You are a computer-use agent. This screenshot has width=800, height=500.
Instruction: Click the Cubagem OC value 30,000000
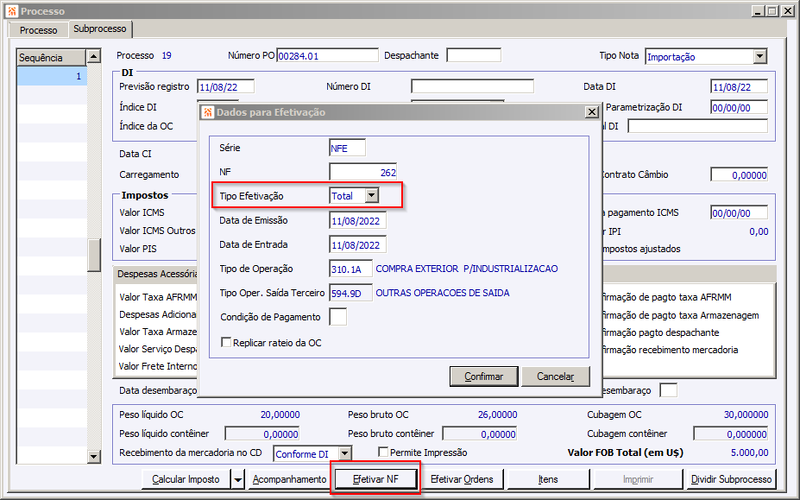(x=746, y=415)
